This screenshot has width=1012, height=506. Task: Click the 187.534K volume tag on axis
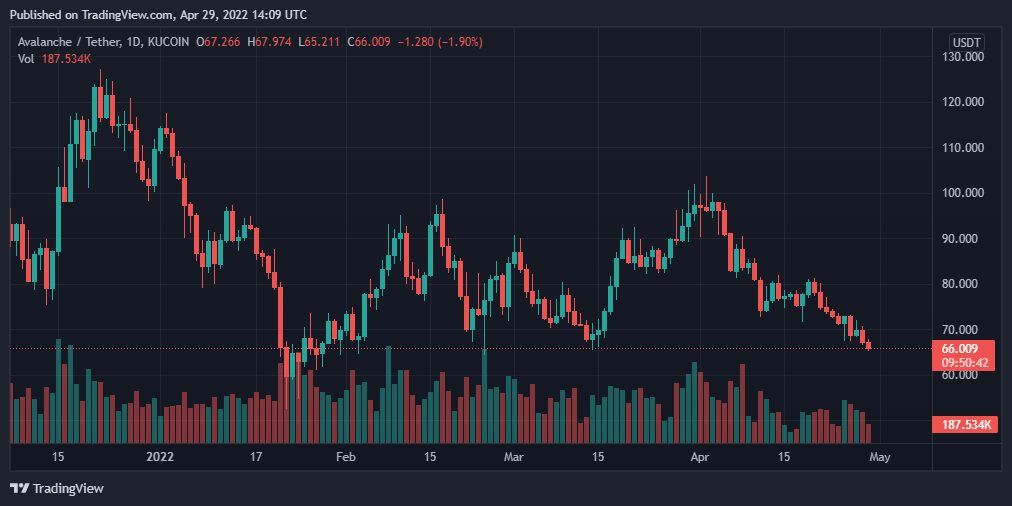click(x=965, y=425)
